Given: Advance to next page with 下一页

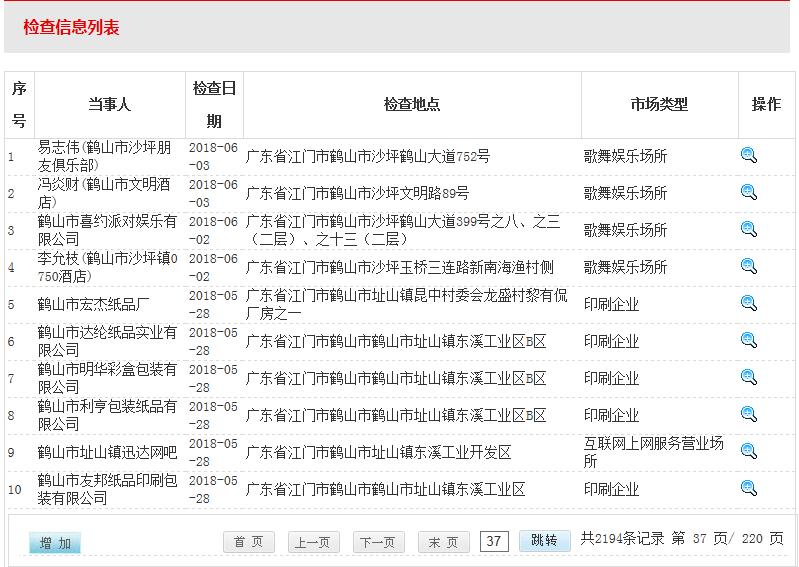Looking at the screenshot, I should [x=378, y=542].
